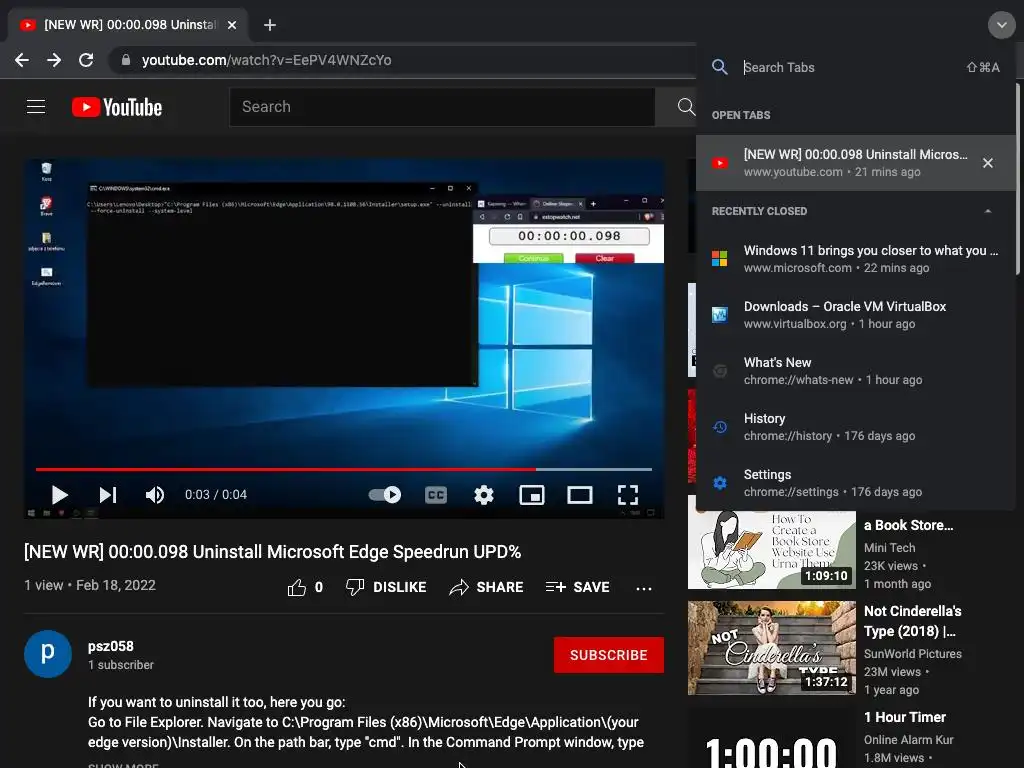Toggle the tab search dropdown button
Image resolution: width=1024 pixels, height=768 pixels.
[x=1001, y=25]
